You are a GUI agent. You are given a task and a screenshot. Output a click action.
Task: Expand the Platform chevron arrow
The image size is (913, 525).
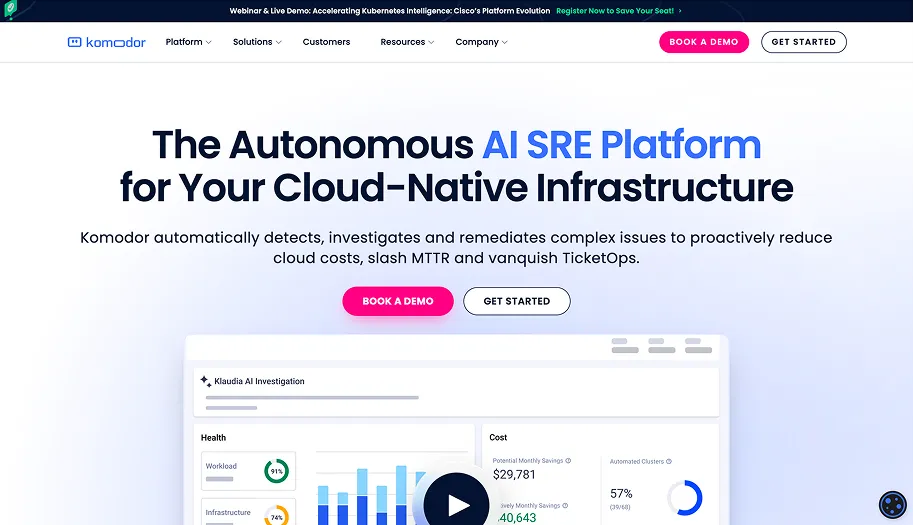coord(208,42)
